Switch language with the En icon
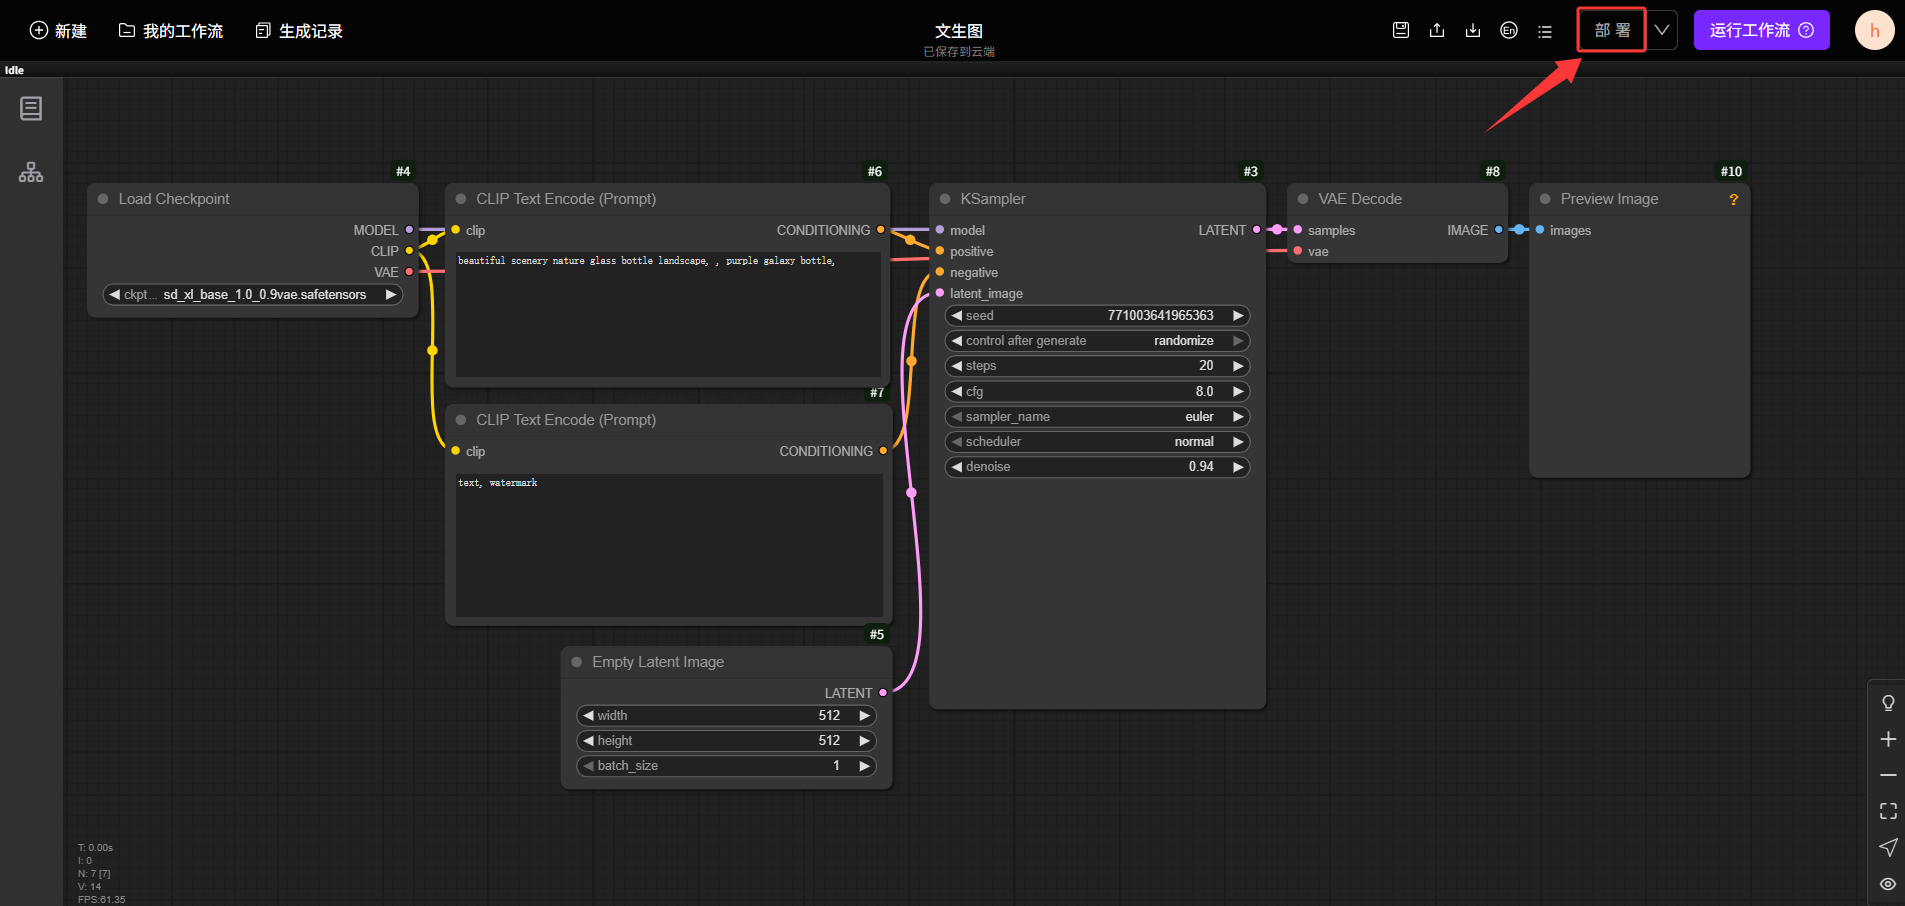The width and height of the screenshot is (1905, 906). [1509, 30]
